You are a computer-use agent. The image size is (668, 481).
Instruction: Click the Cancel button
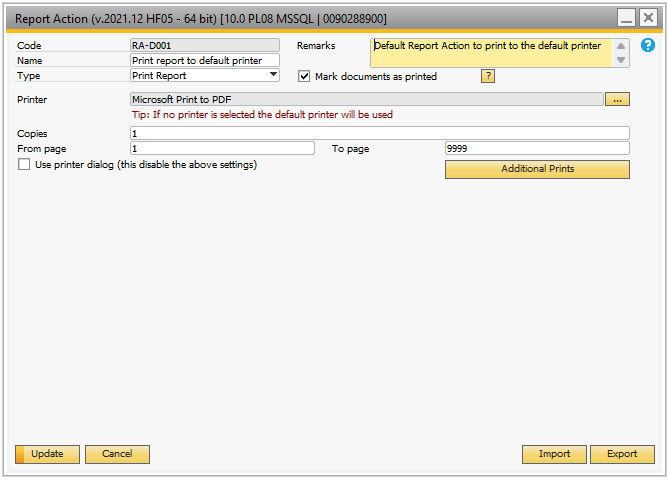(117, 454)
